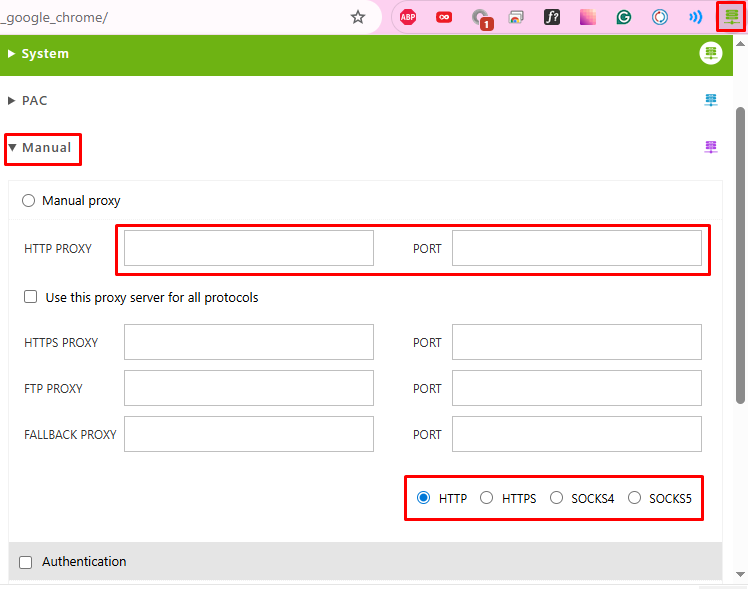
Task: Focus the FTP PROXY port field
Action: 576,388
